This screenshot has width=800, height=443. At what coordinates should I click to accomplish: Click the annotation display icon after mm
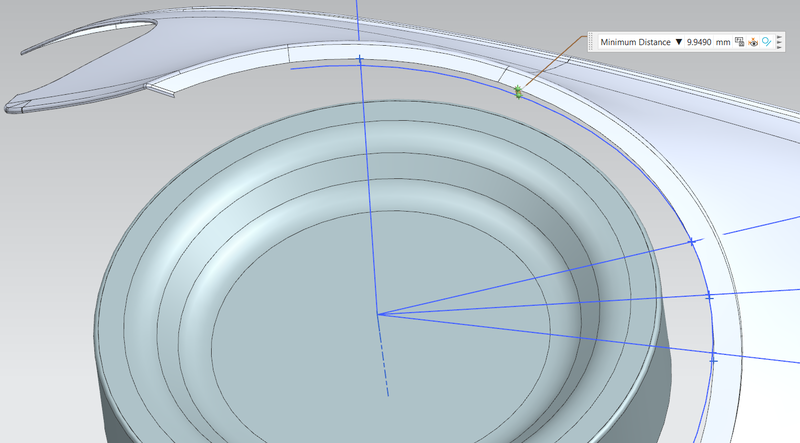pyautogui.click(x=740, y=43)
